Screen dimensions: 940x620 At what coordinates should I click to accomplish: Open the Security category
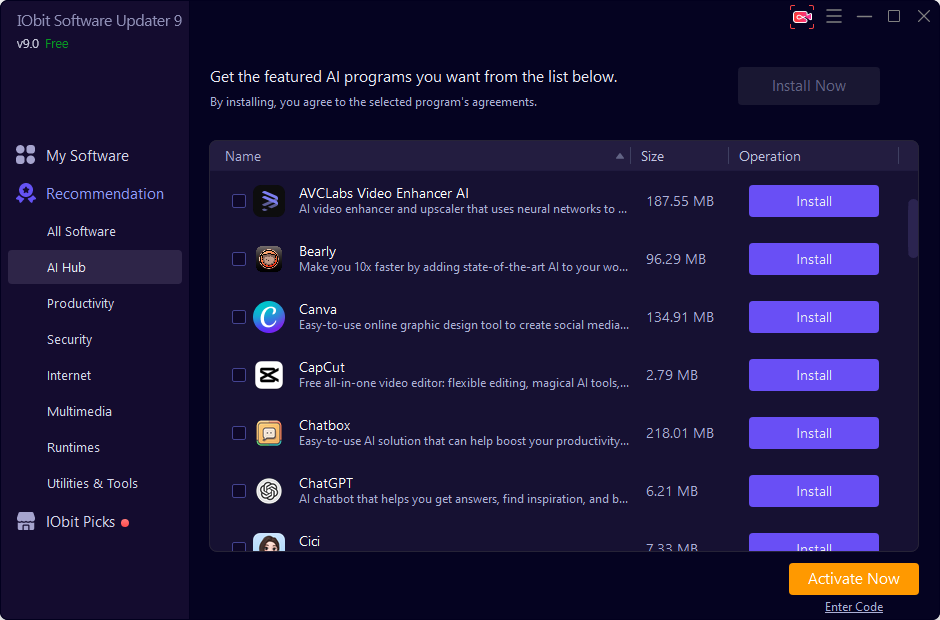coord(70,339)
